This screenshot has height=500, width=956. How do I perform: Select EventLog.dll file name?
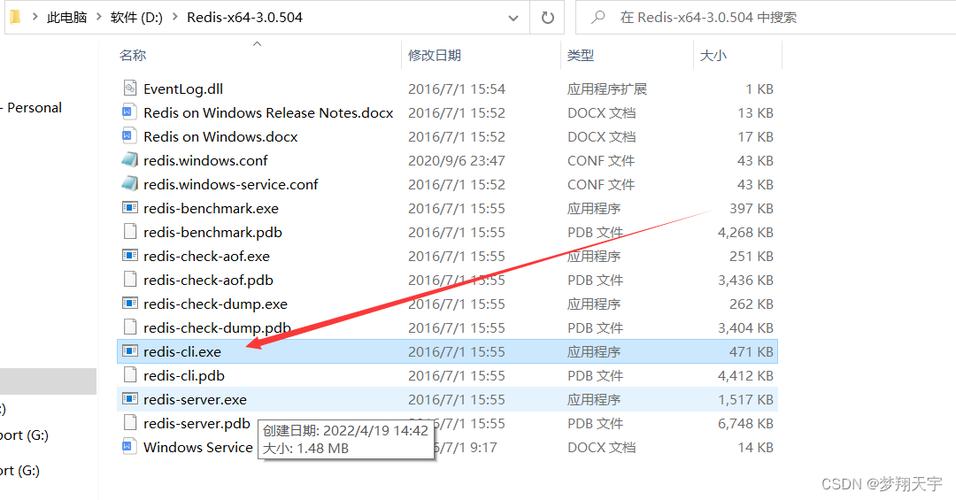point(183,89)
